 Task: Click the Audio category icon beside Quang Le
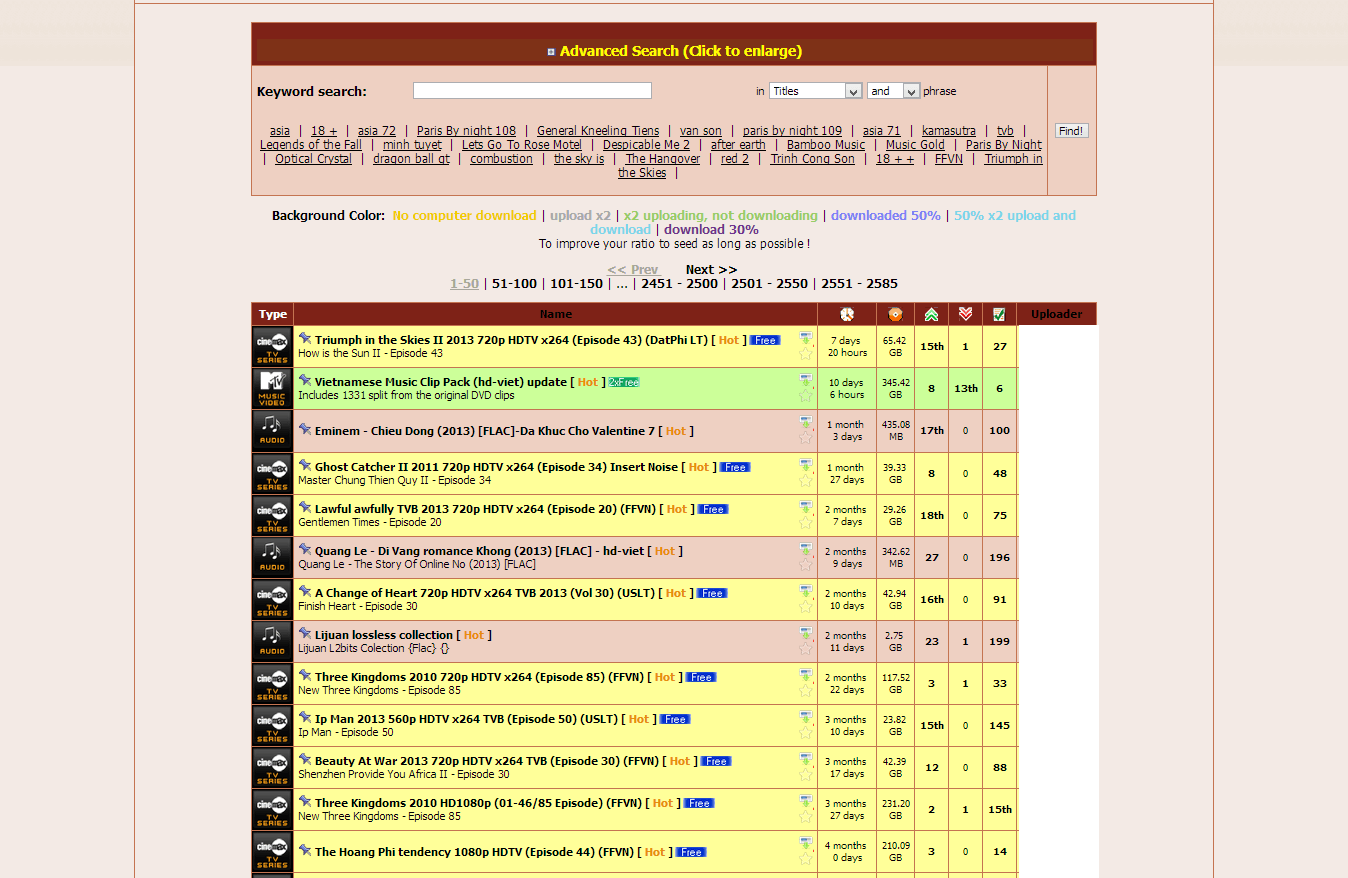tap(272, 557)
